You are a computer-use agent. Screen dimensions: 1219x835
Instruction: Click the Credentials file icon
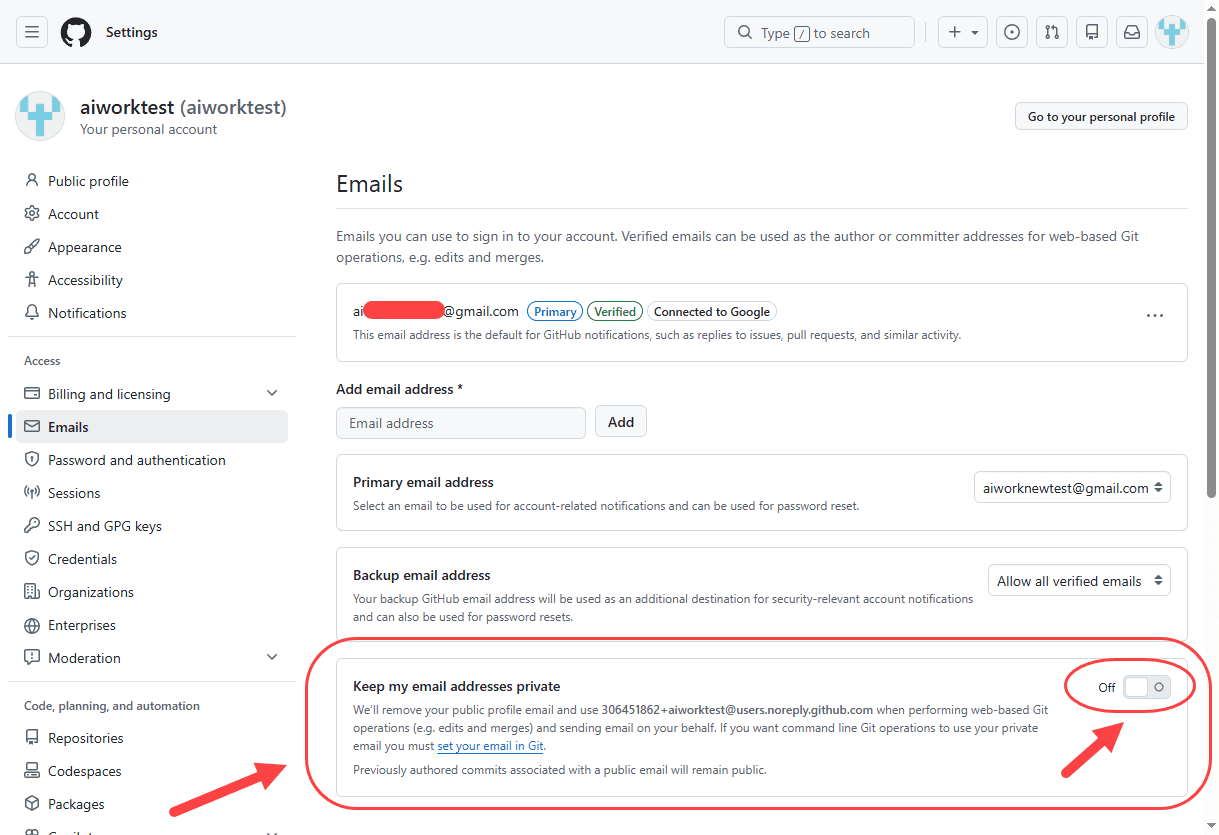click(x=32, y=559)
